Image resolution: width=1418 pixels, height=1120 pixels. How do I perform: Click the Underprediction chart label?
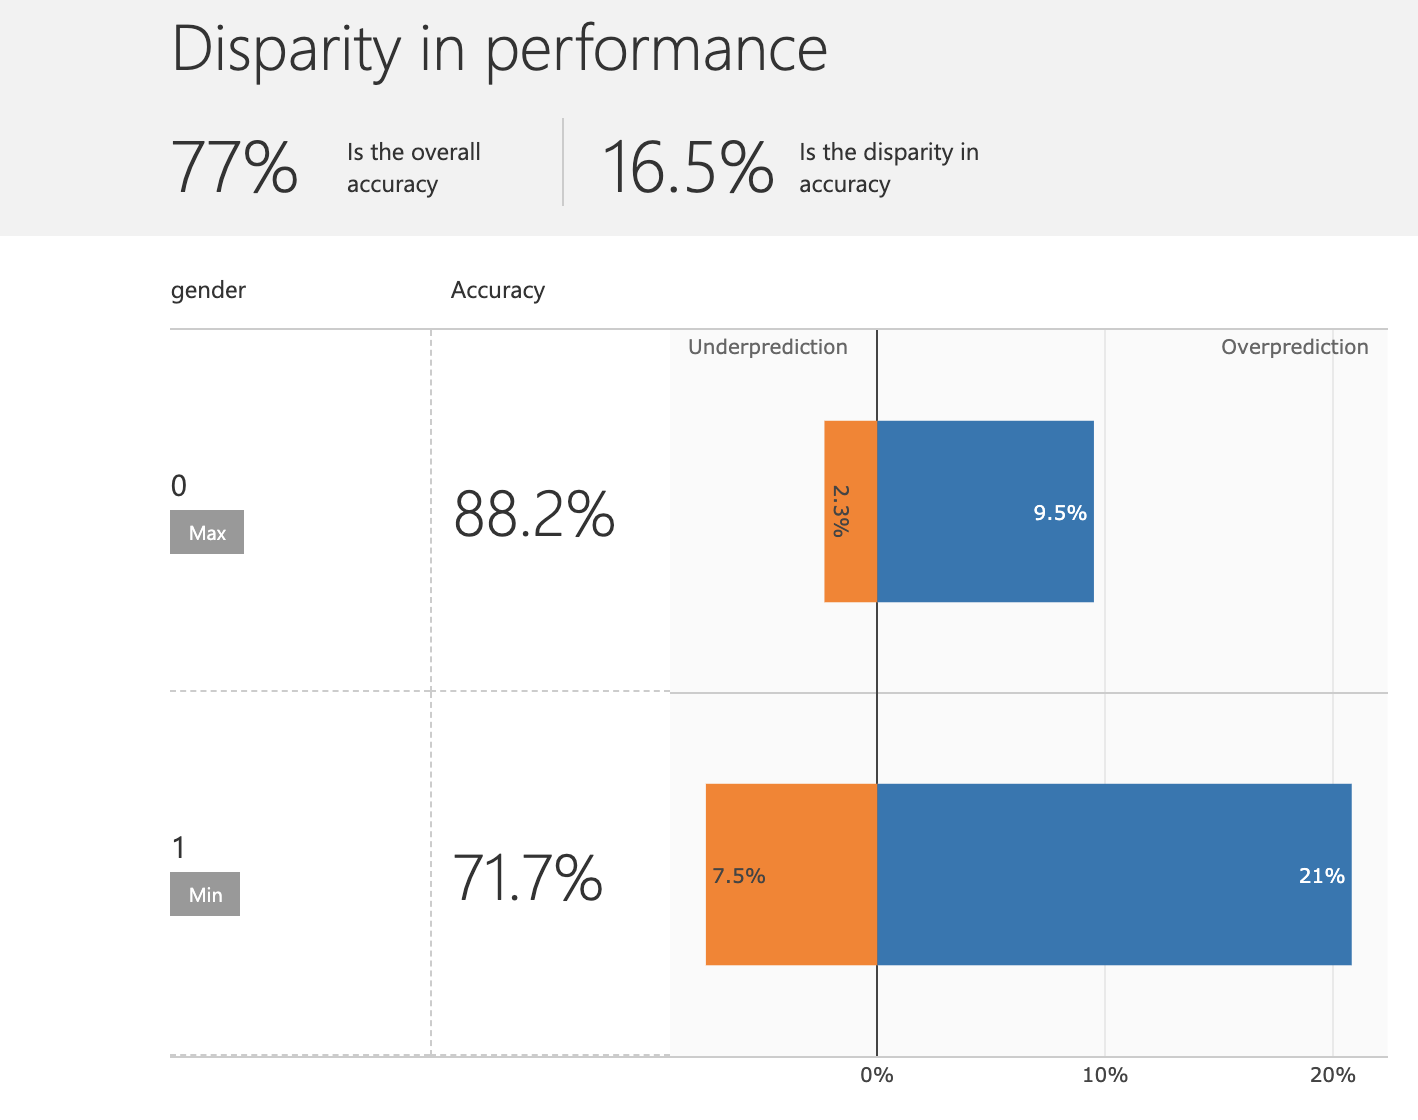(x=767, y=347)
